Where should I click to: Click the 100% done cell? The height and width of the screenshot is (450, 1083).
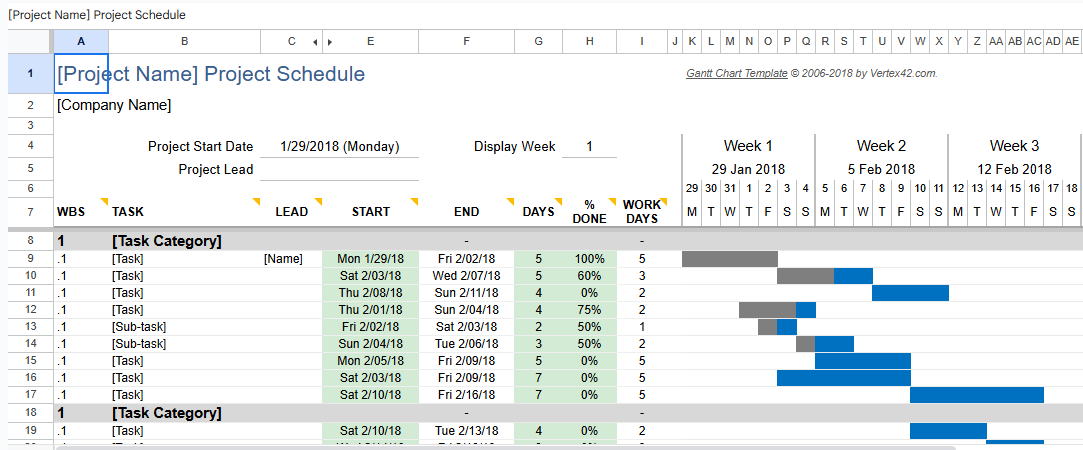pyautogui.click(x=589, y=259)
